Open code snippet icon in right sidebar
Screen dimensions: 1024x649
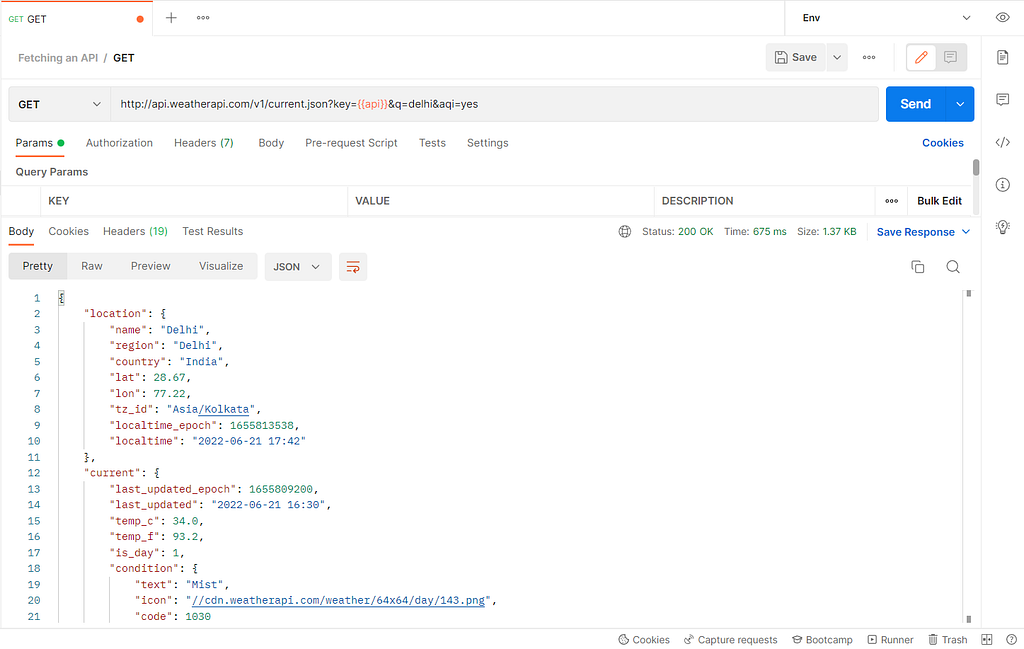pyautogui.click(x=1002, y=142)
